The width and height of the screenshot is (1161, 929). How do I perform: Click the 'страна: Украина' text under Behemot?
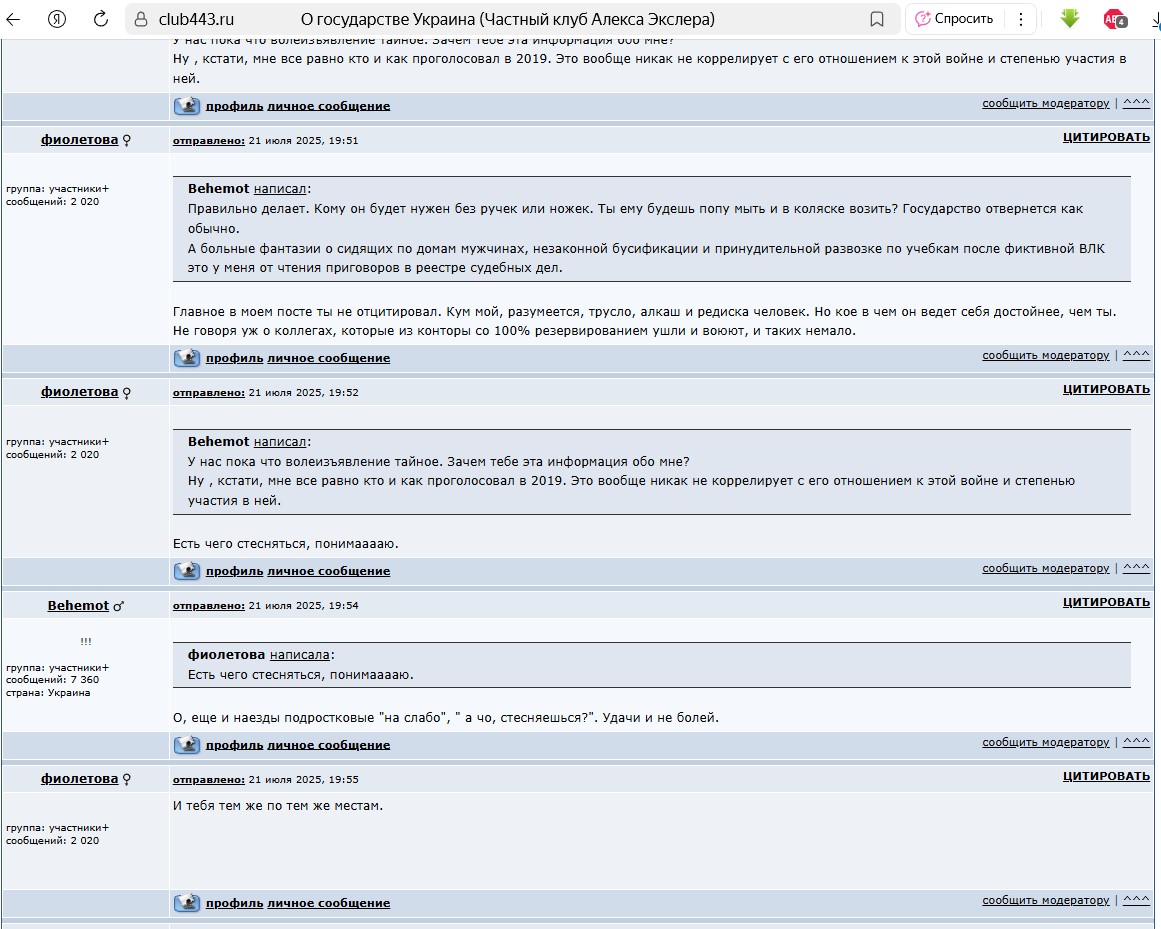click(48, 693)
